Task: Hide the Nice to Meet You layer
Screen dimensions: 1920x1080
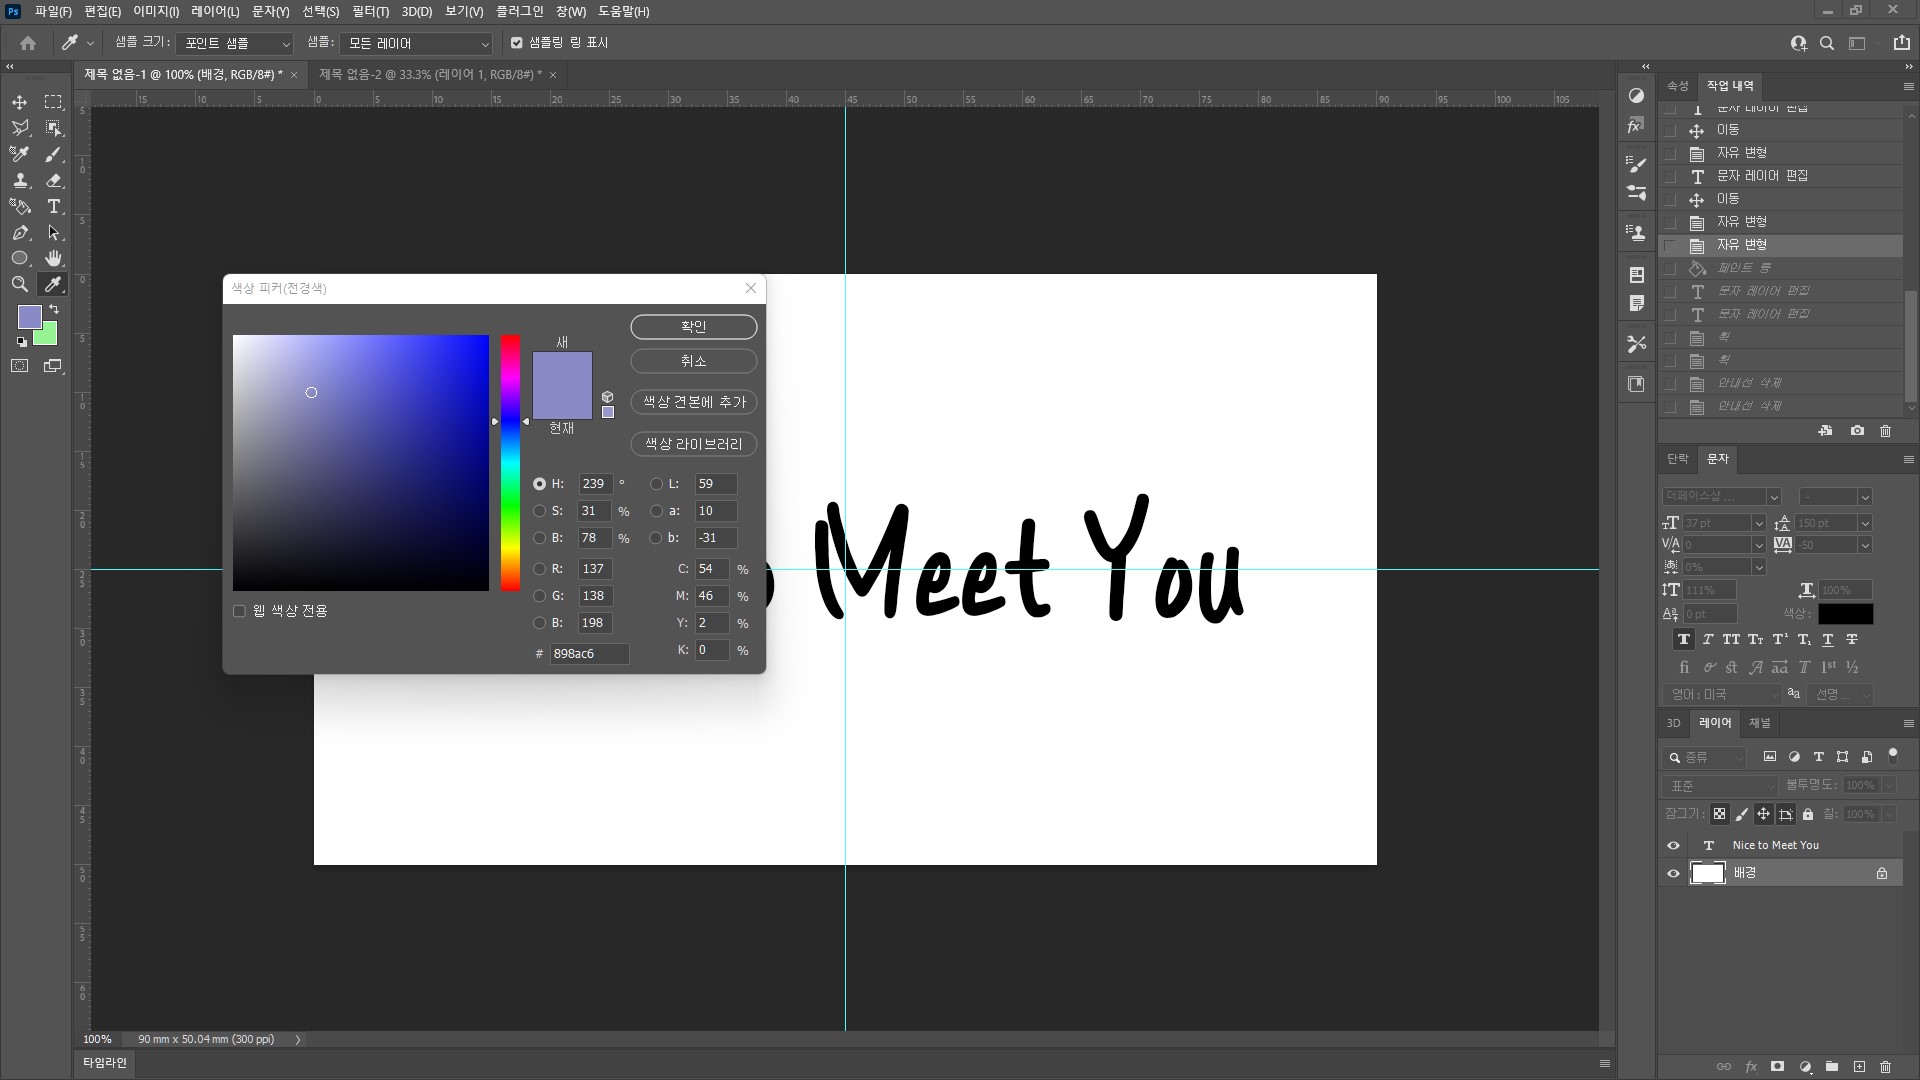Action: (x=1673, y=845)
